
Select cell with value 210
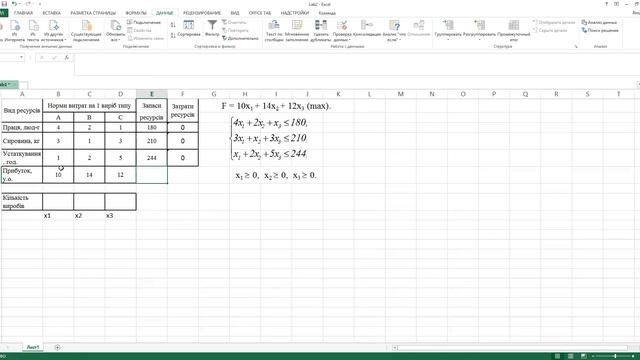(x=151, y=141)
